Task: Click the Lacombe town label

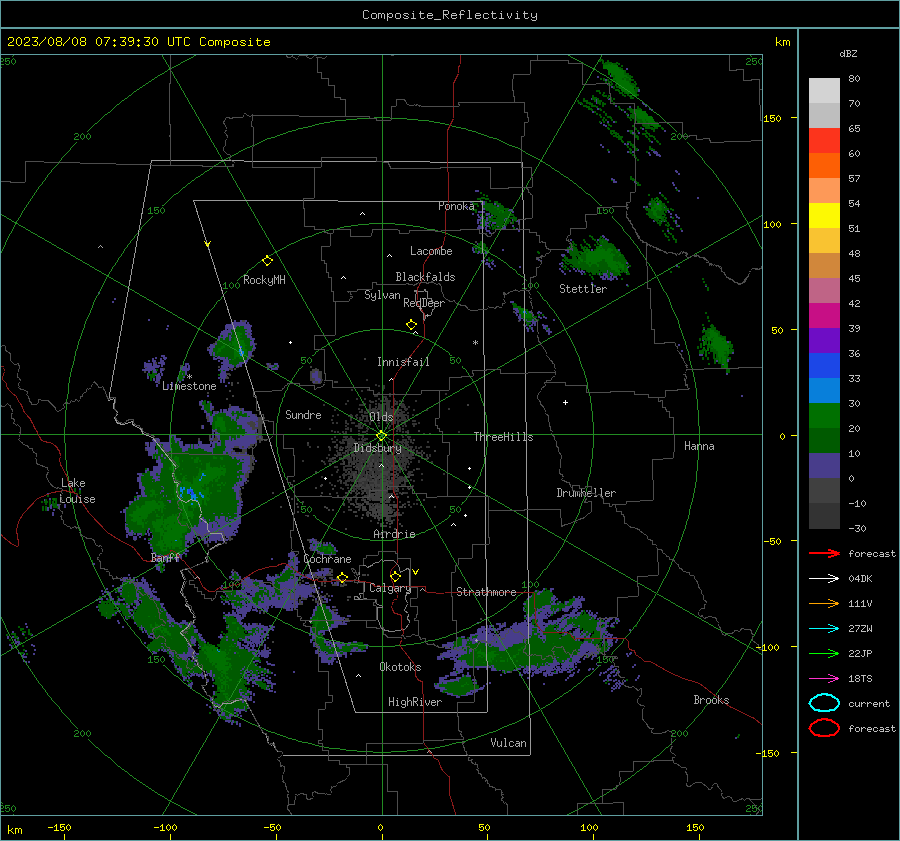Action: click(431, 251)
